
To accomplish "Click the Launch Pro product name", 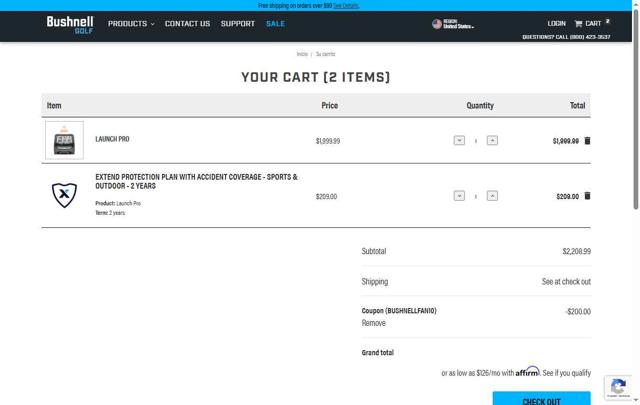I will coord(112,139).
